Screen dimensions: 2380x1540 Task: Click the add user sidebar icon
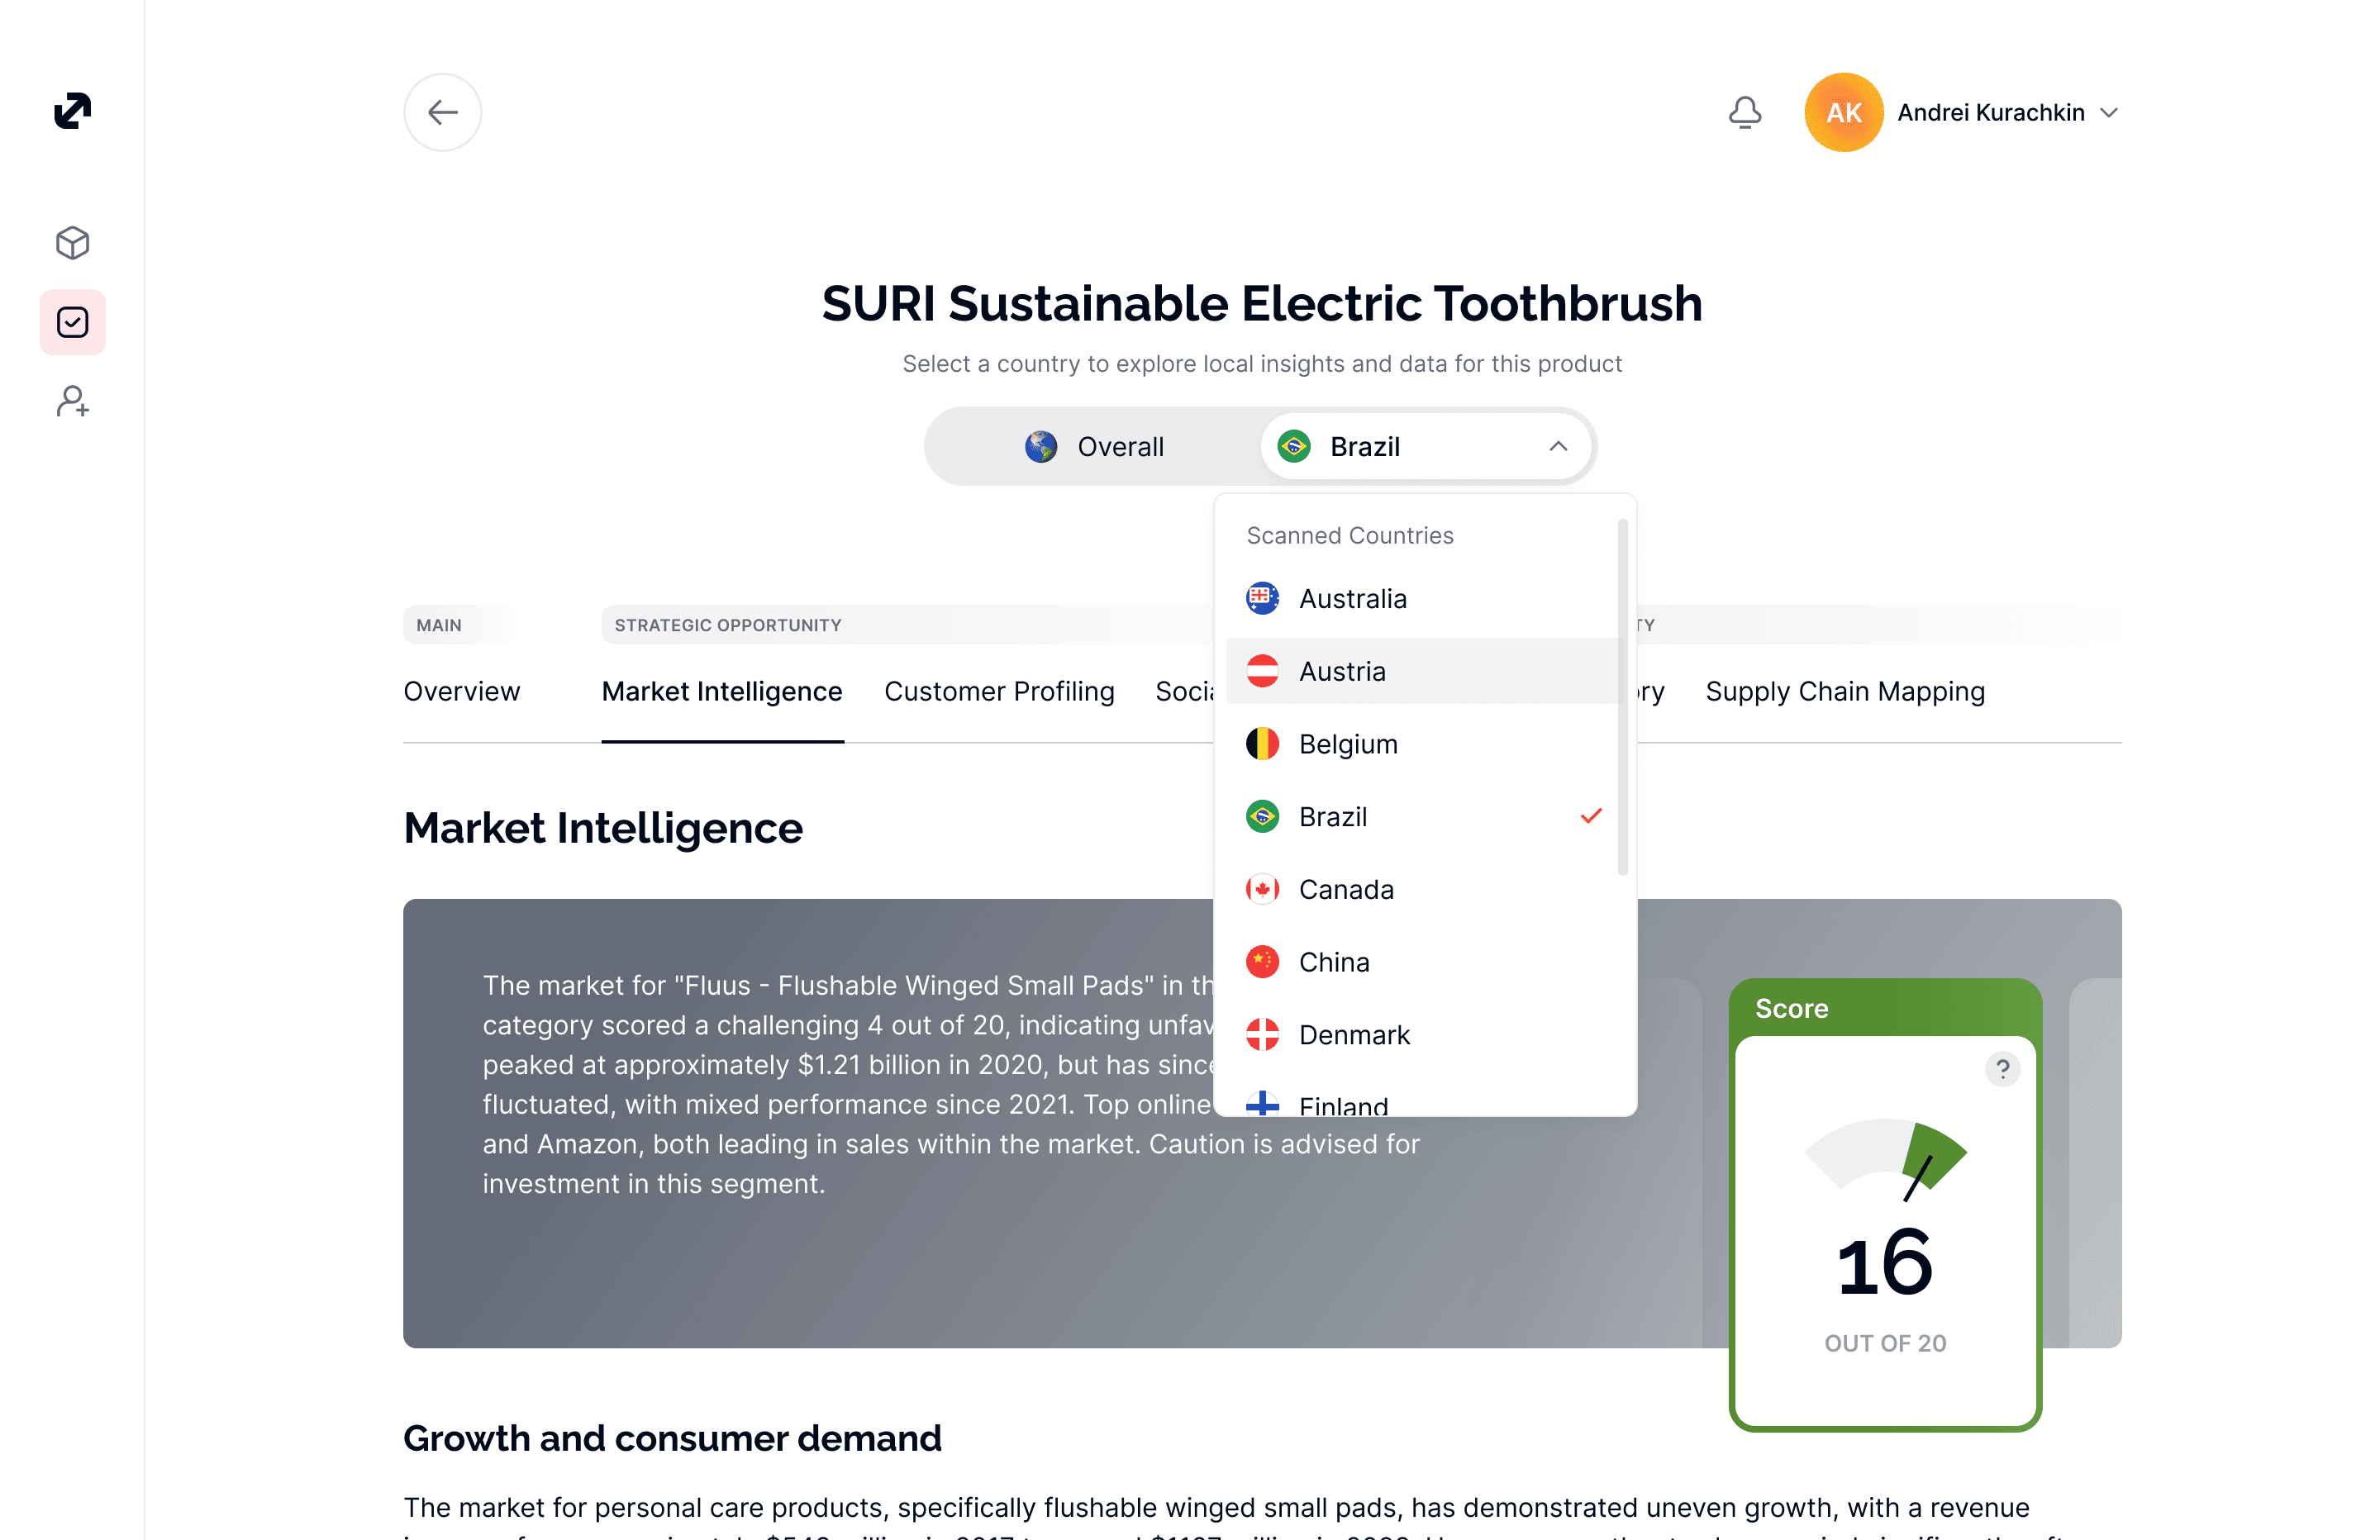(x=72, y=401)
